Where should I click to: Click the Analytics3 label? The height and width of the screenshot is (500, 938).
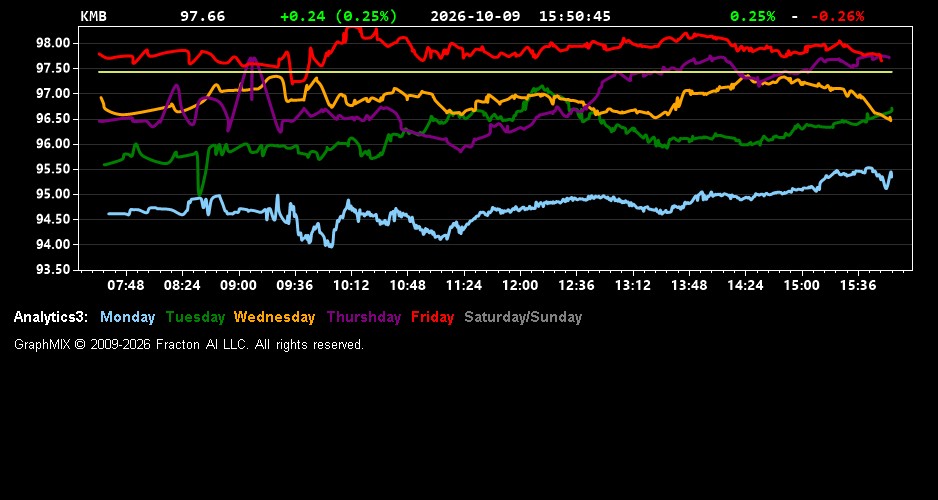tap(51, 317)
